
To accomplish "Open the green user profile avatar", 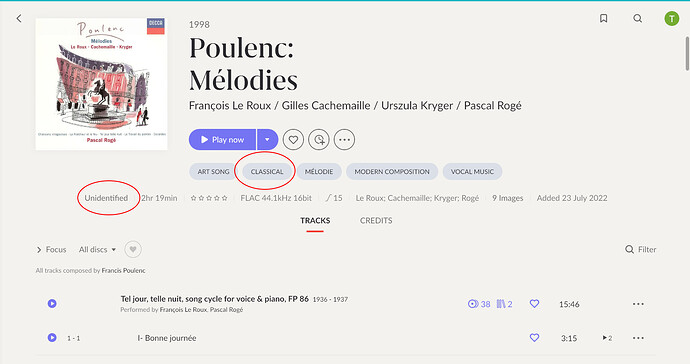I will point(672,18).
